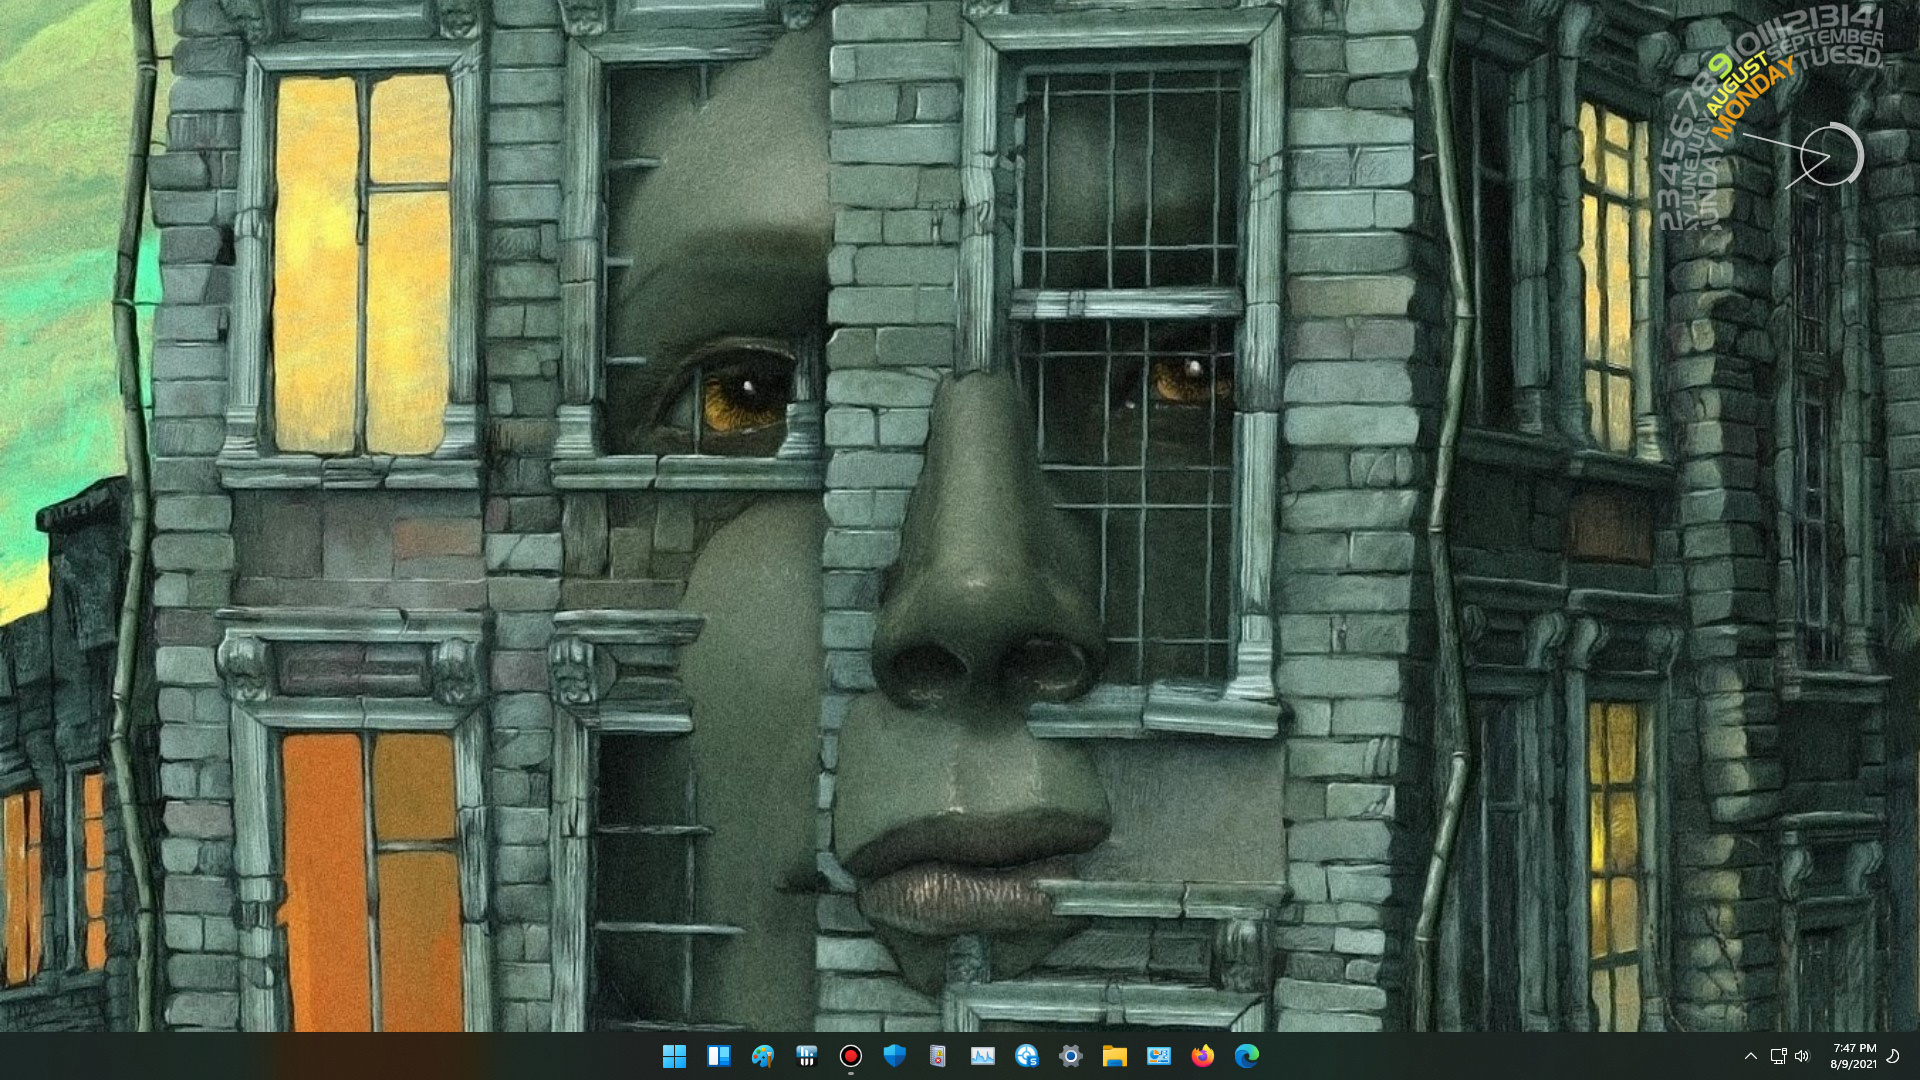
Task: Launch the blue circular app with S badge
Action: (x=1026, y=1056)
